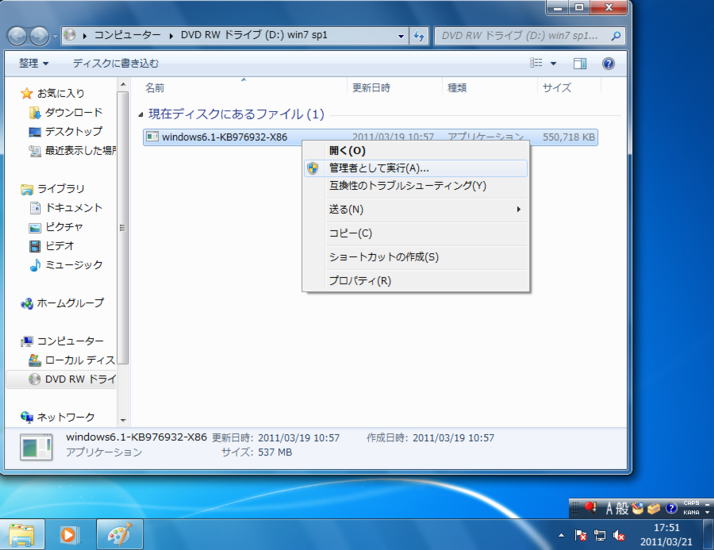Click the IME 般 conversion mode button

[x=622, y=508]
